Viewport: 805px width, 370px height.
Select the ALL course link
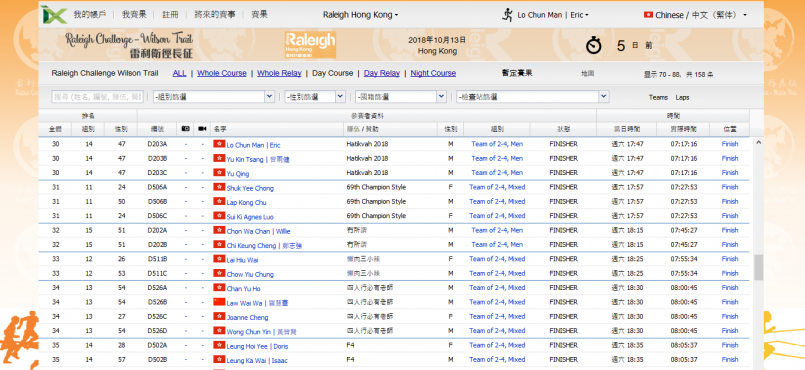(180, 73)
